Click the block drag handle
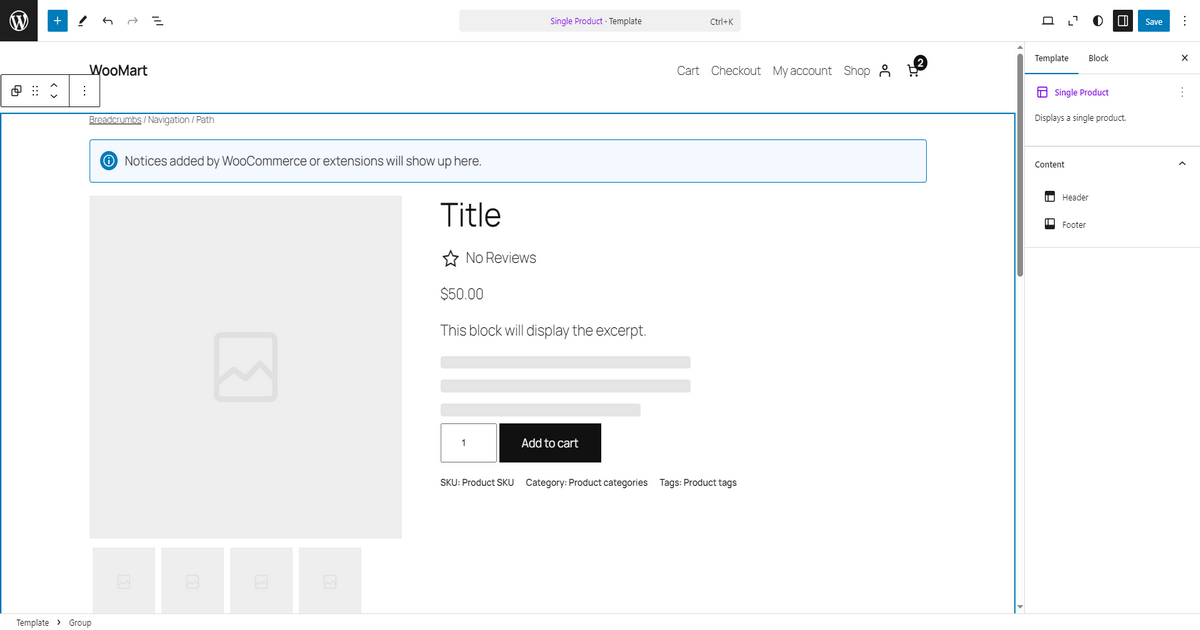The width and height of the screenshot is (1200, 630). tap(35, 91)
